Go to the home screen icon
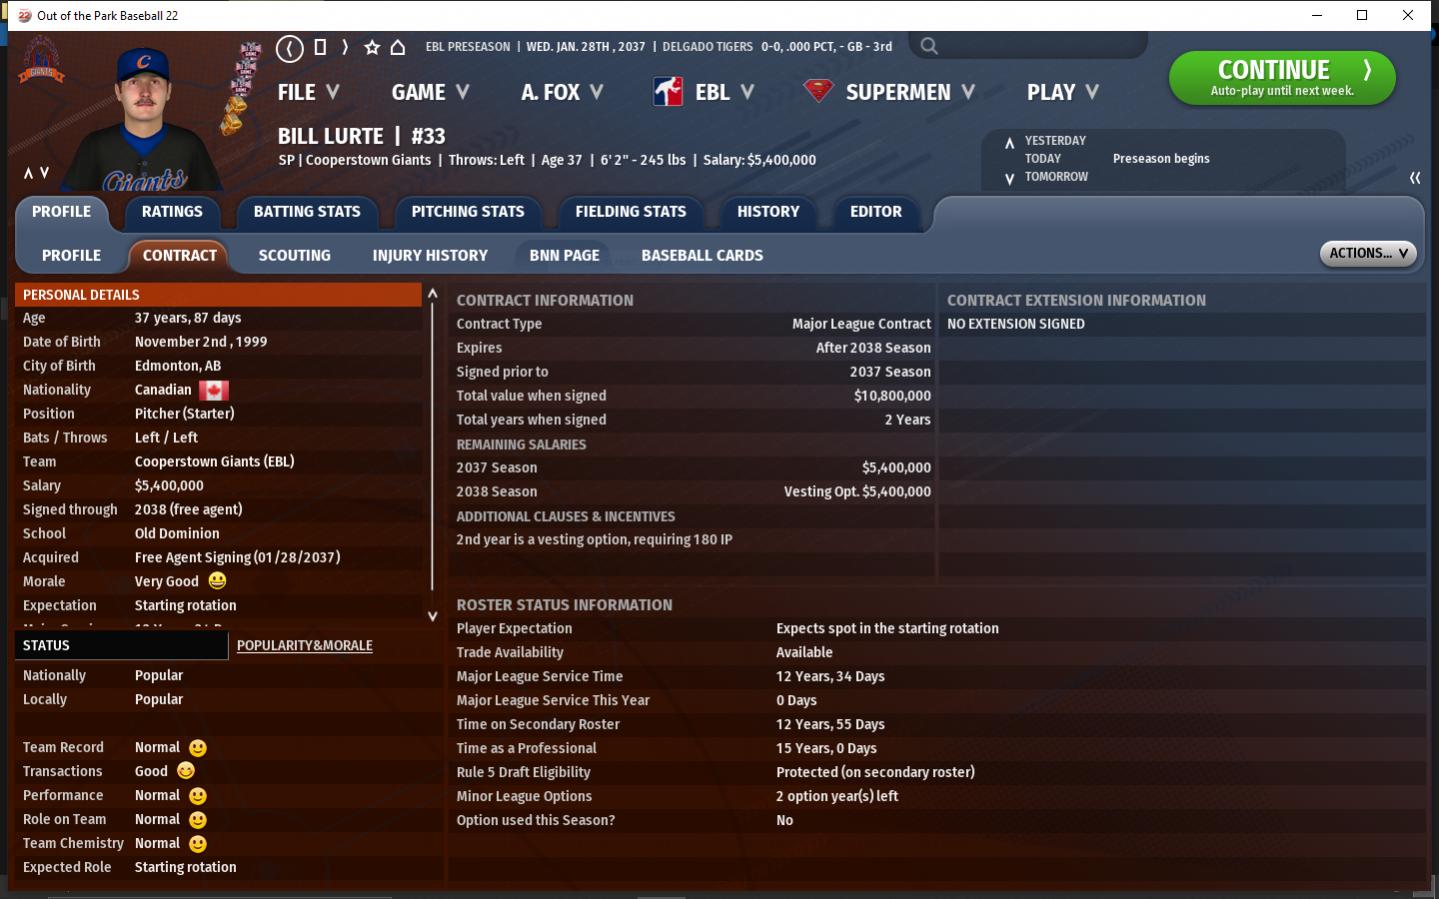 click(x=398, y=47)
